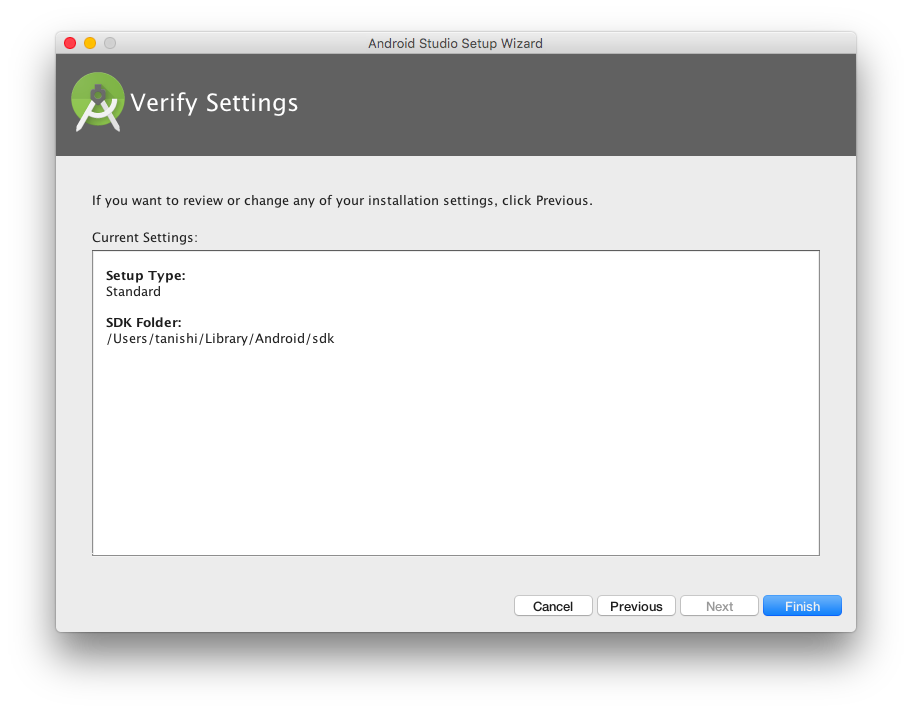Image resolution: width=912 pixels, height=712 pixels.
Task: Click the review installation settings instruction text
Action: click(x=342, y=201)
